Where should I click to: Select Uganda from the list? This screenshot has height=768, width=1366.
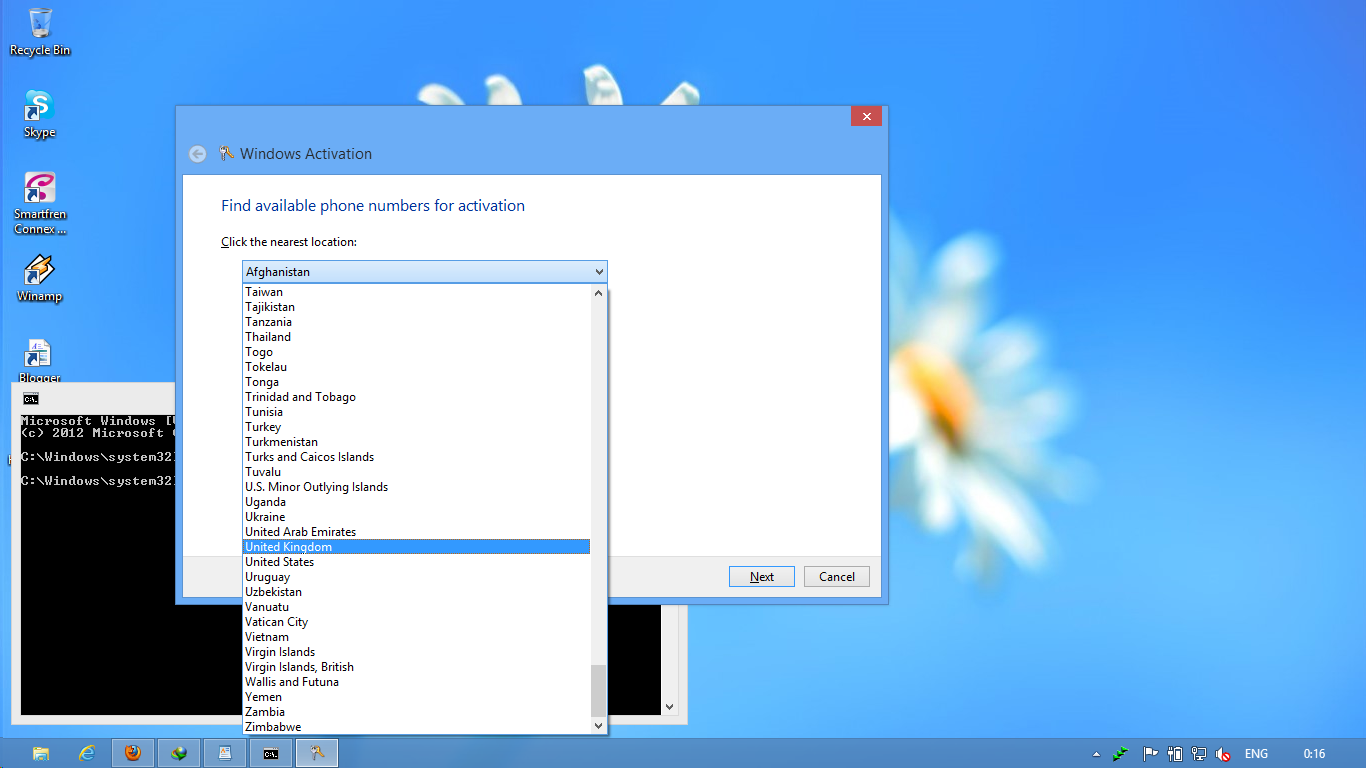417,502
